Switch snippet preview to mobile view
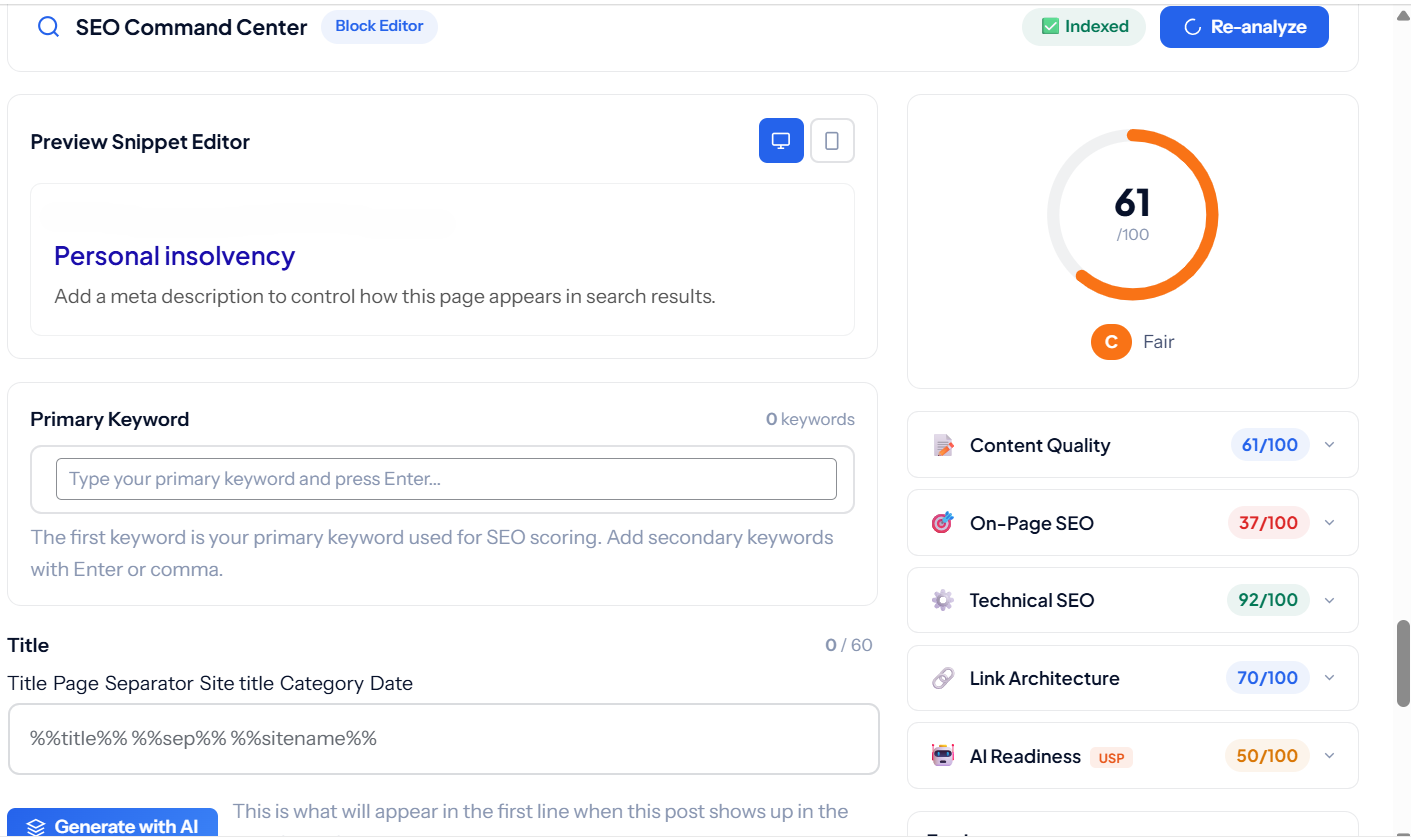This screenshot has width=1411, height=837. 832,141
